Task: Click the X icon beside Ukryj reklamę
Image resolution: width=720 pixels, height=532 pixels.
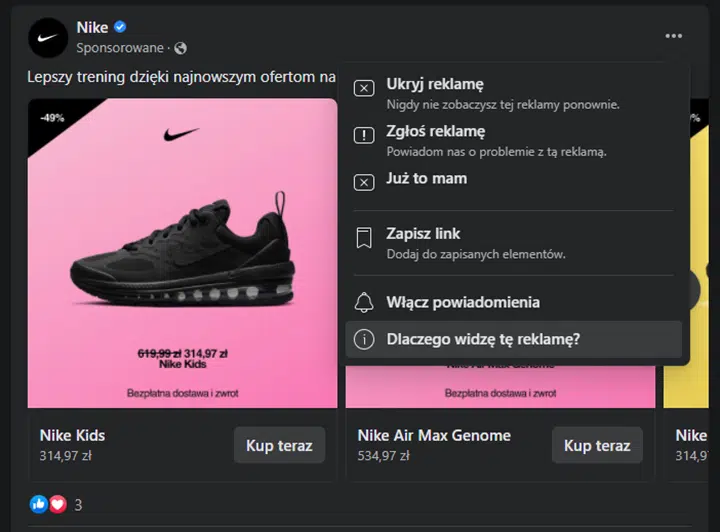Action: [364, 88]
